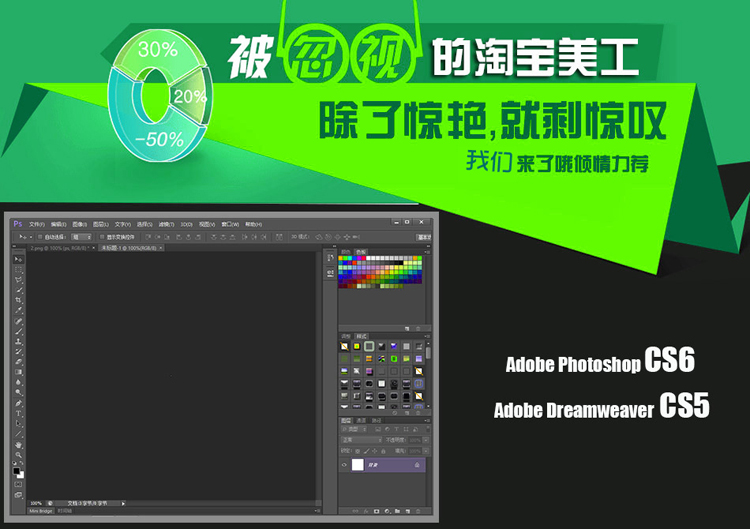Create new layer icon in Layers panel
The height and width of the screenshot is (529, 750).
tap(408, 511)
